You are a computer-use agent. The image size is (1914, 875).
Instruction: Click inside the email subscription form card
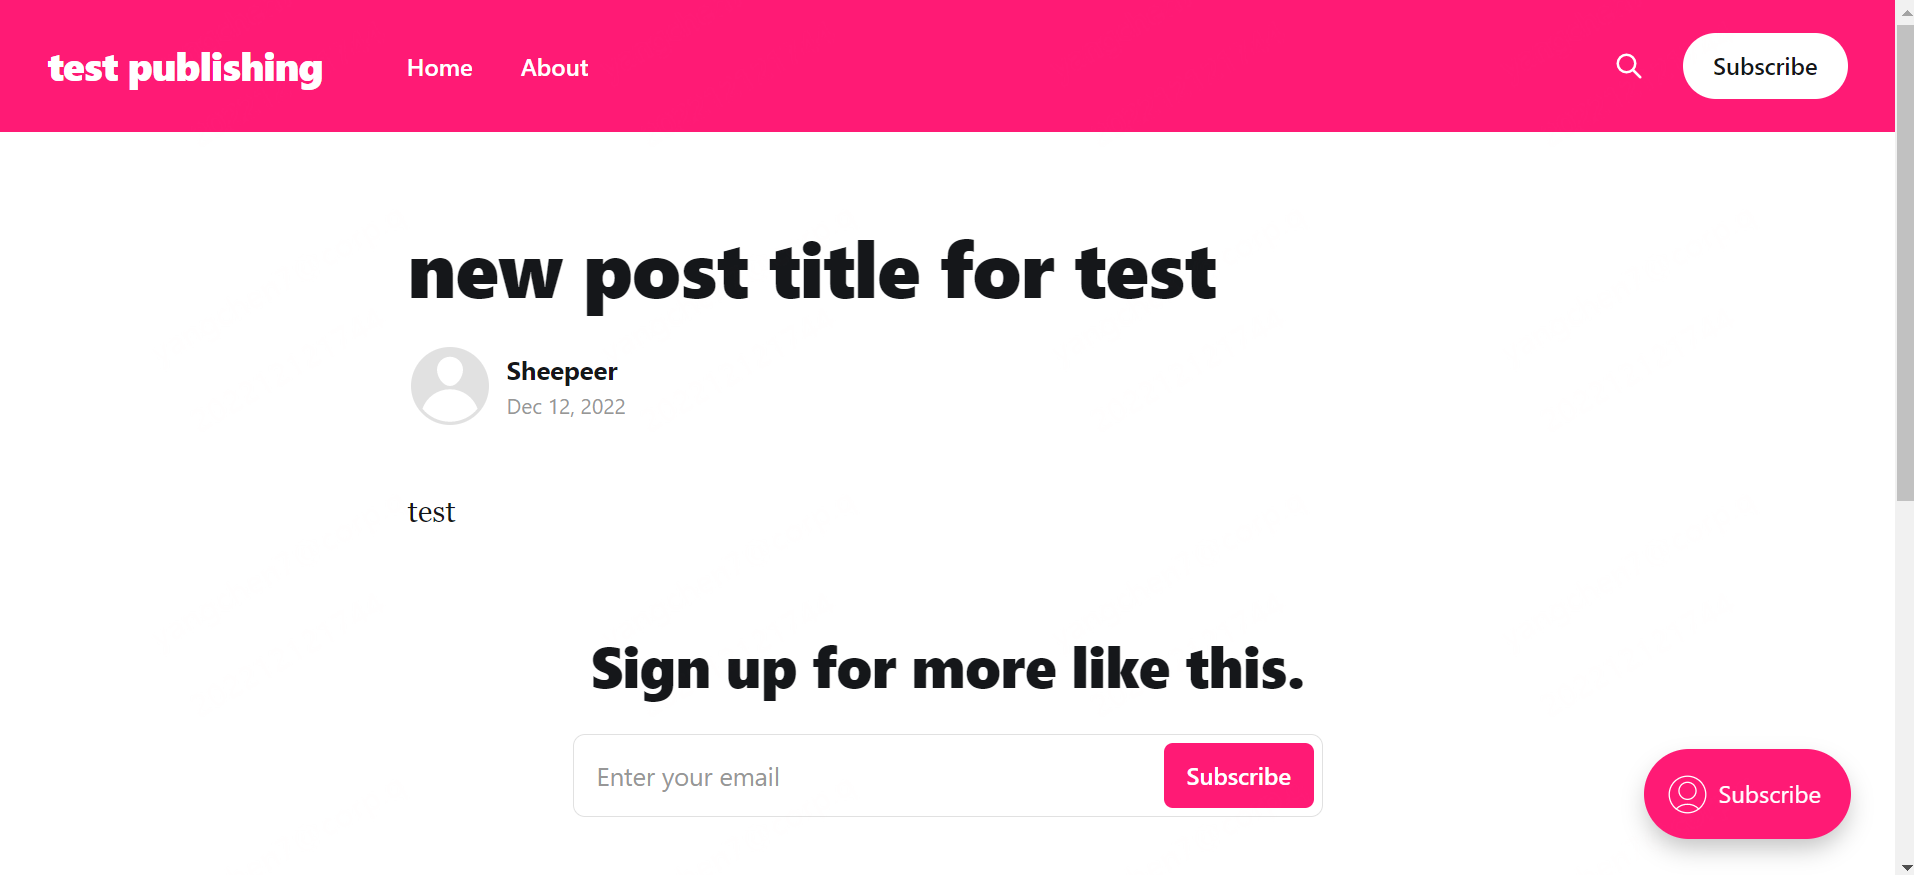pos(947,776)
